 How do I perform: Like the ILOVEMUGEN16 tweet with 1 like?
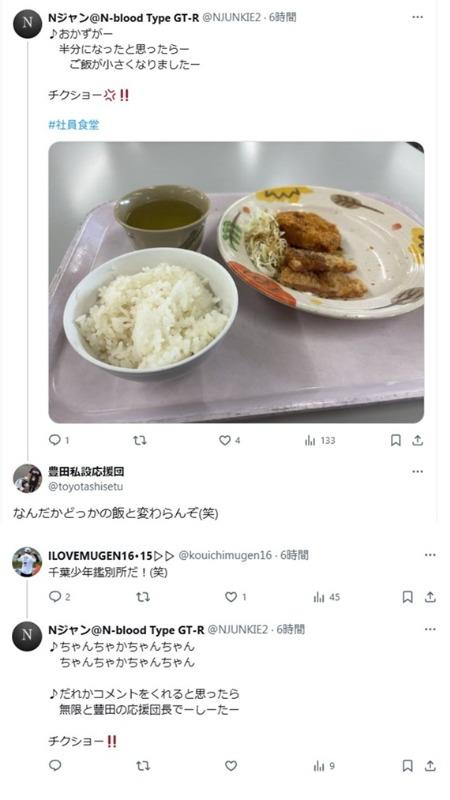coord(231,596)
